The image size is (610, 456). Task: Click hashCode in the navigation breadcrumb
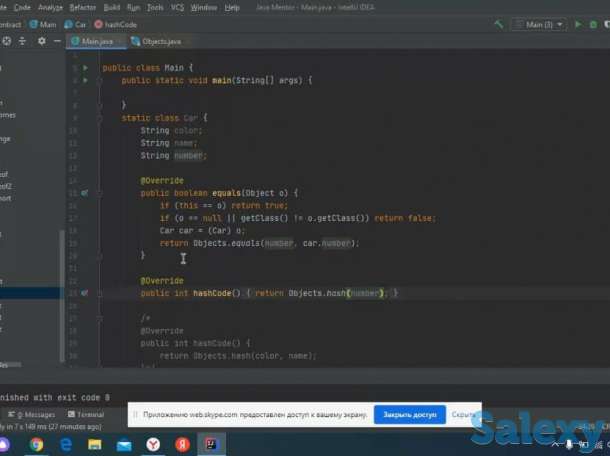tap(120, 23)
